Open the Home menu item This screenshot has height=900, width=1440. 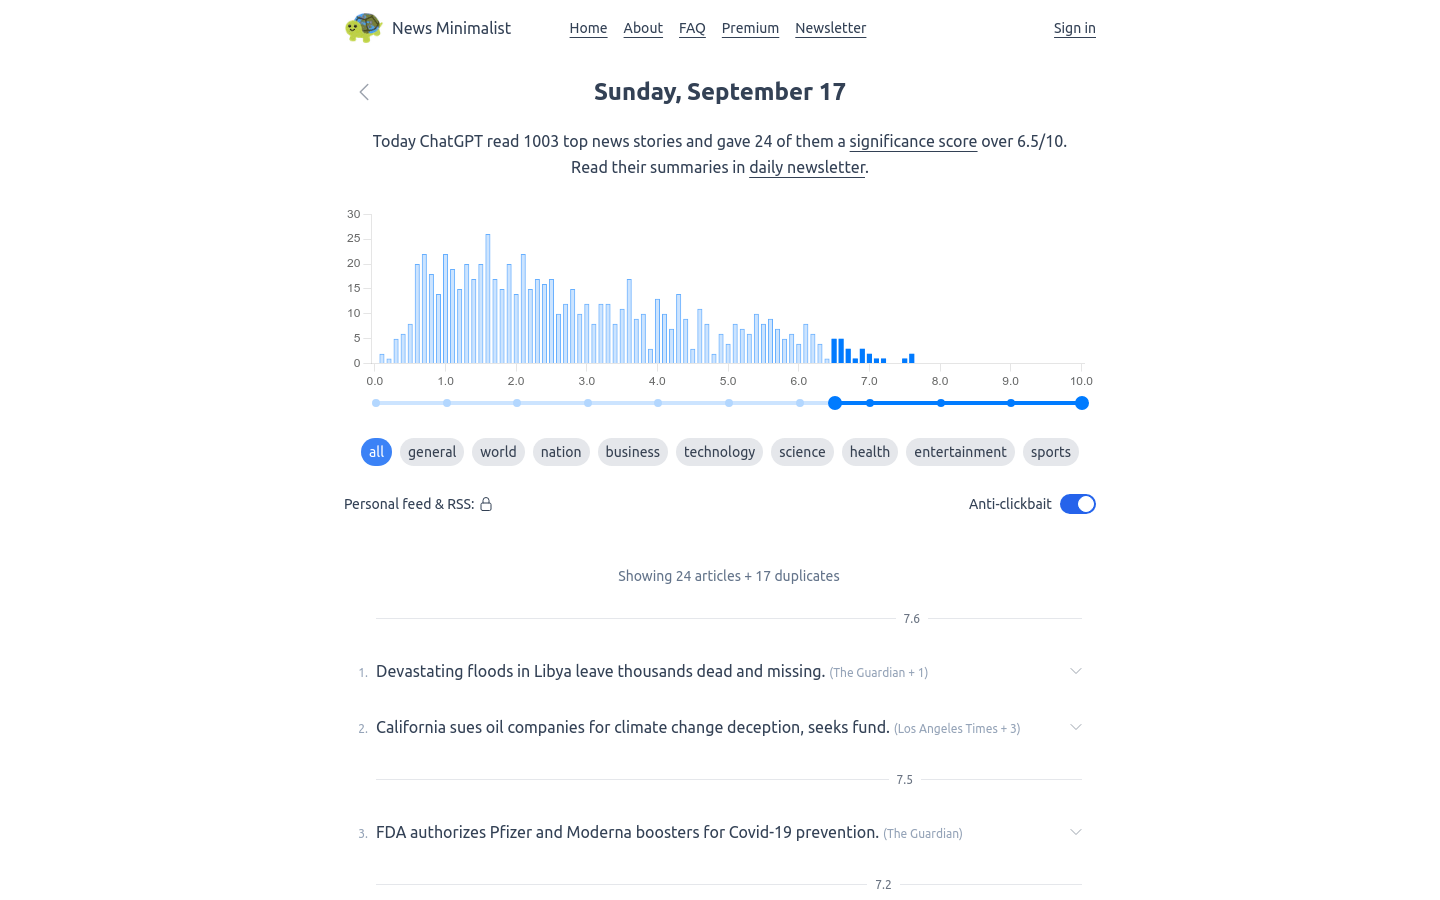(x=588, y=28)
